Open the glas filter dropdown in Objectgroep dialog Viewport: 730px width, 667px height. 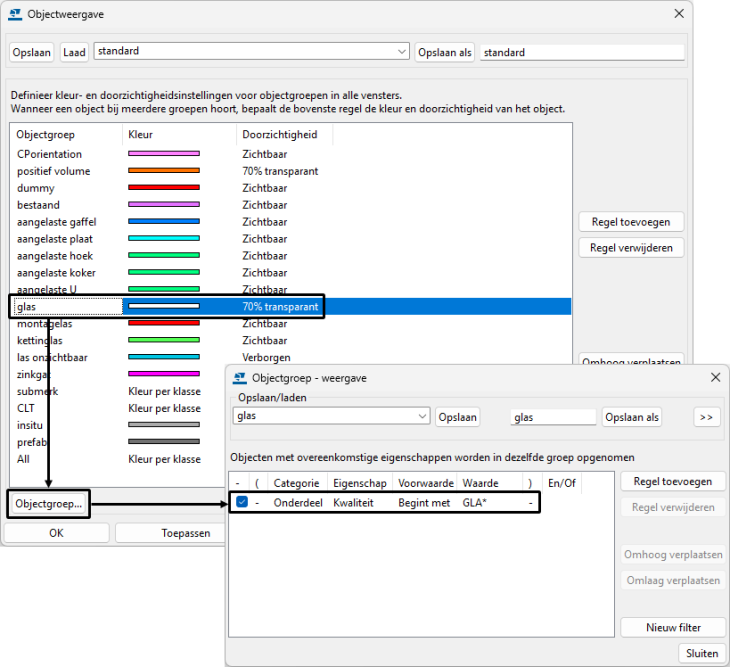pos(331,416)
